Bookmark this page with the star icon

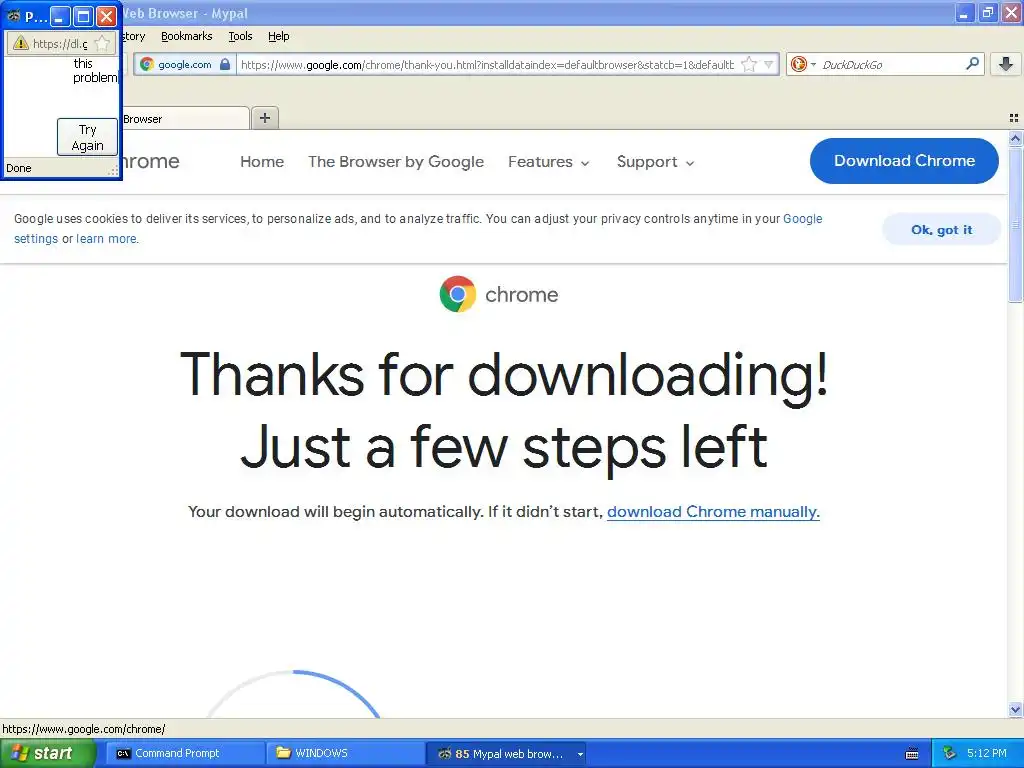749,64
